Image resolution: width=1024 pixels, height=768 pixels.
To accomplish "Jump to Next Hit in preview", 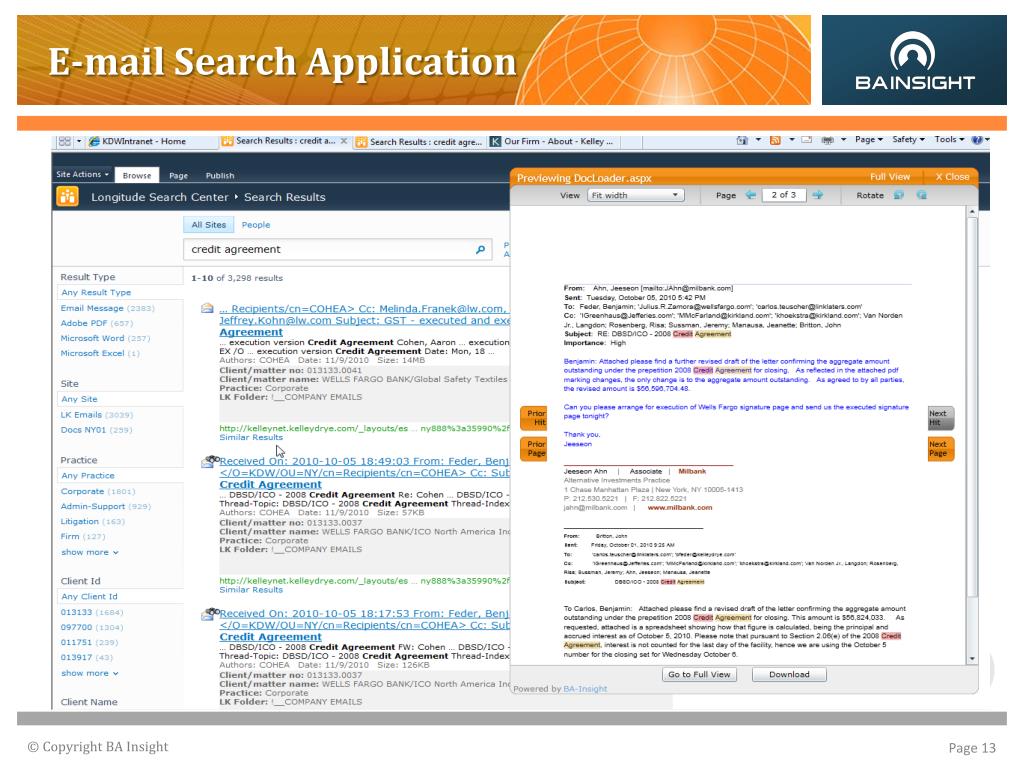I will 940,418.
